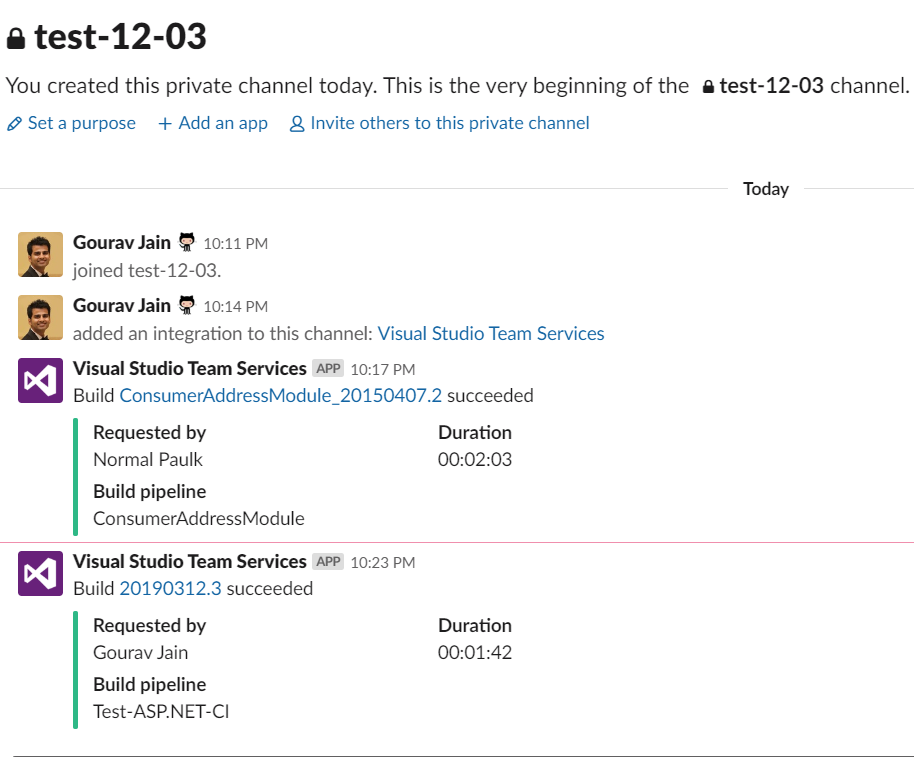Click the 10:17 PM message timestamp

point(382,370)
